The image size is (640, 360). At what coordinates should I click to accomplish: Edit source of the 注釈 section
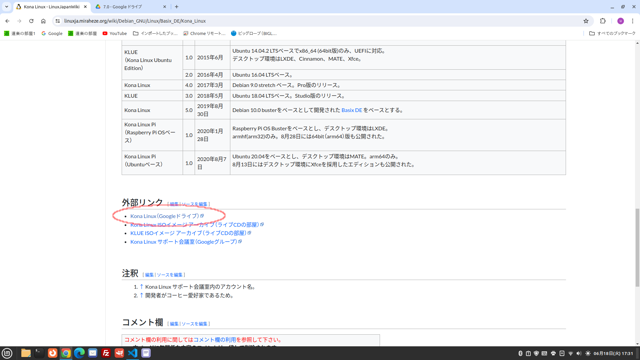point(170,275)
